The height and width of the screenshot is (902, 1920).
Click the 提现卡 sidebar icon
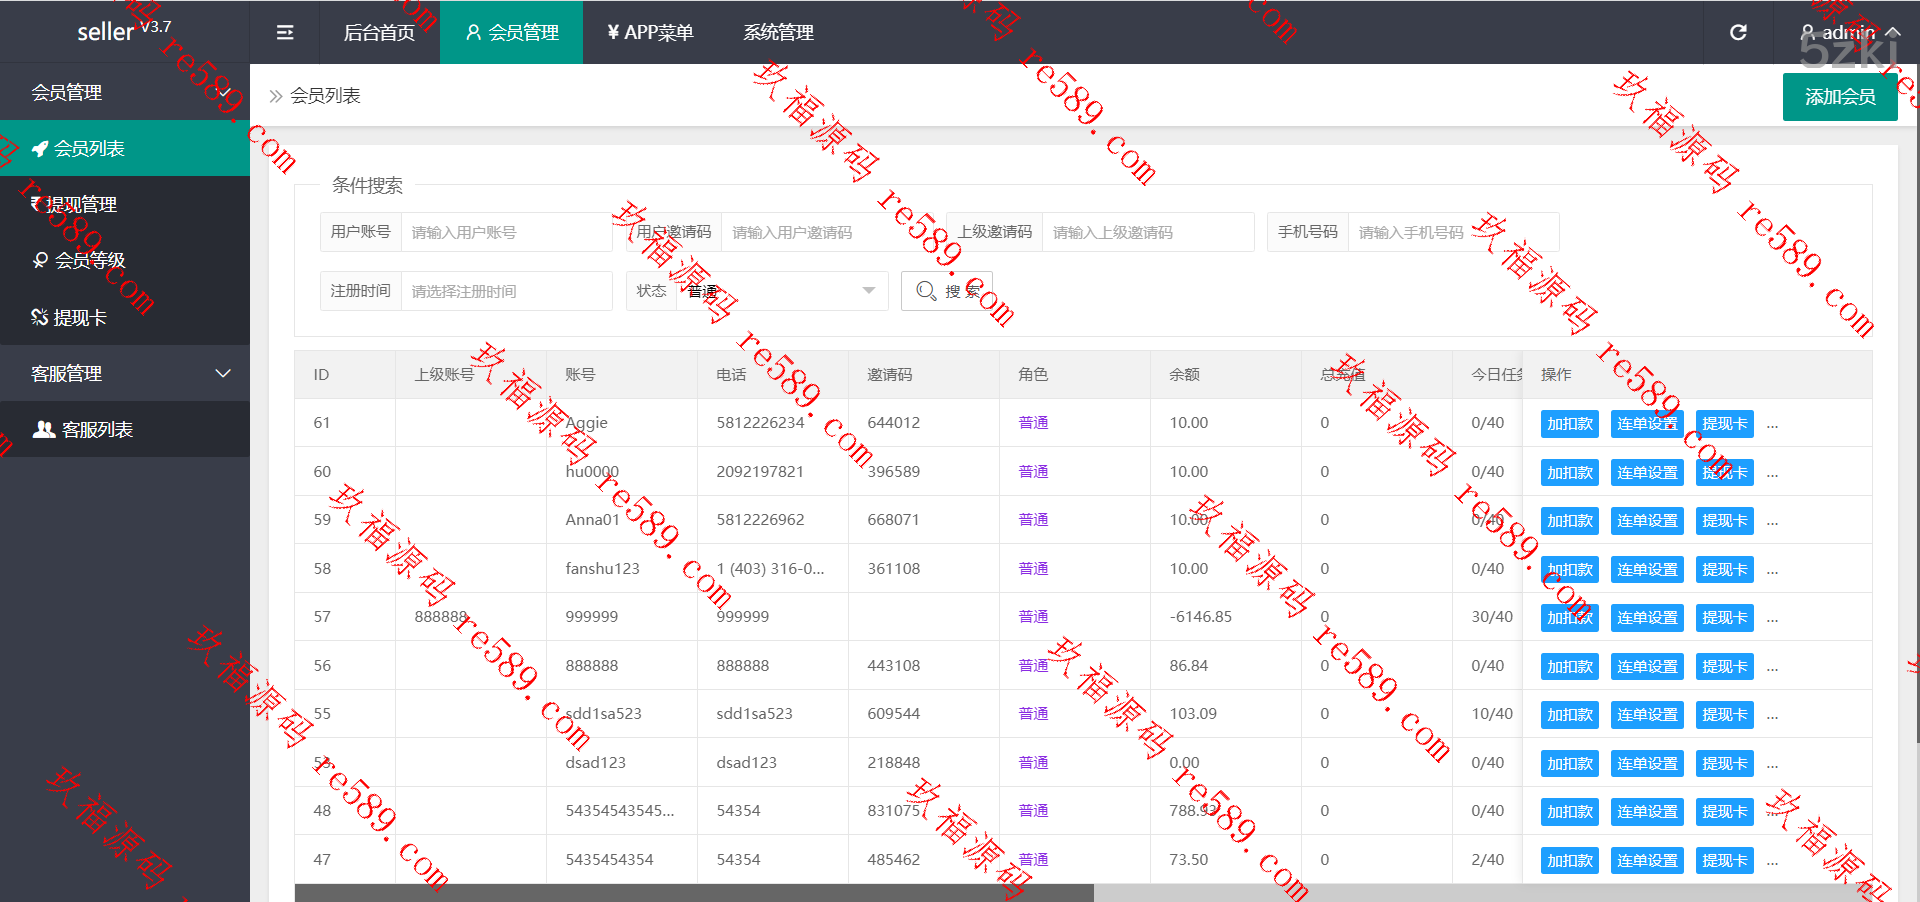pos(40,318)
